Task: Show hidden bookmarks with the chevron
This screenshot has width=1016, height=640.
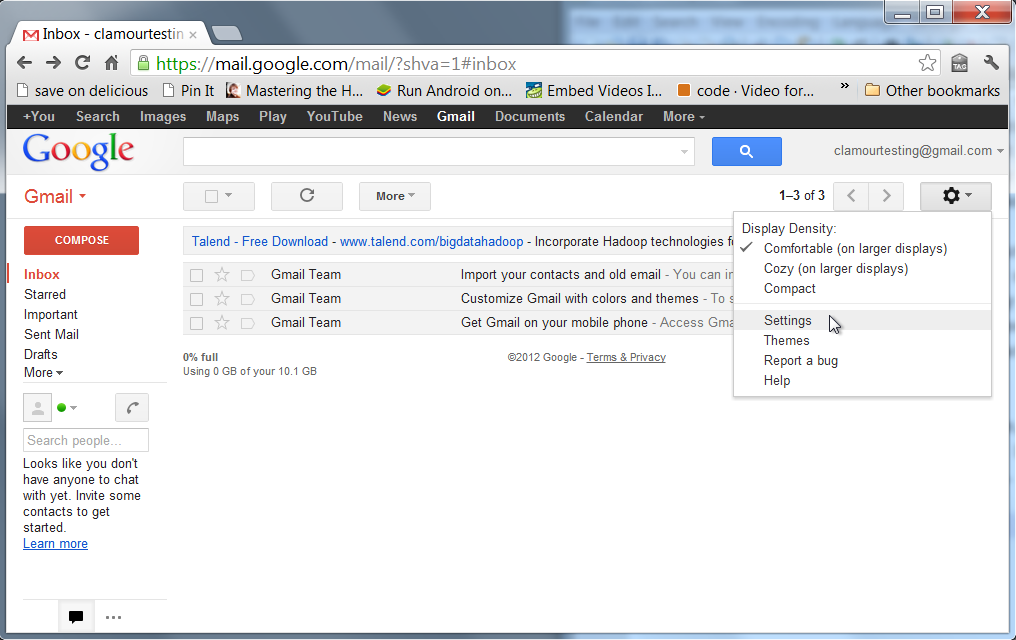Action: point(844,86)
